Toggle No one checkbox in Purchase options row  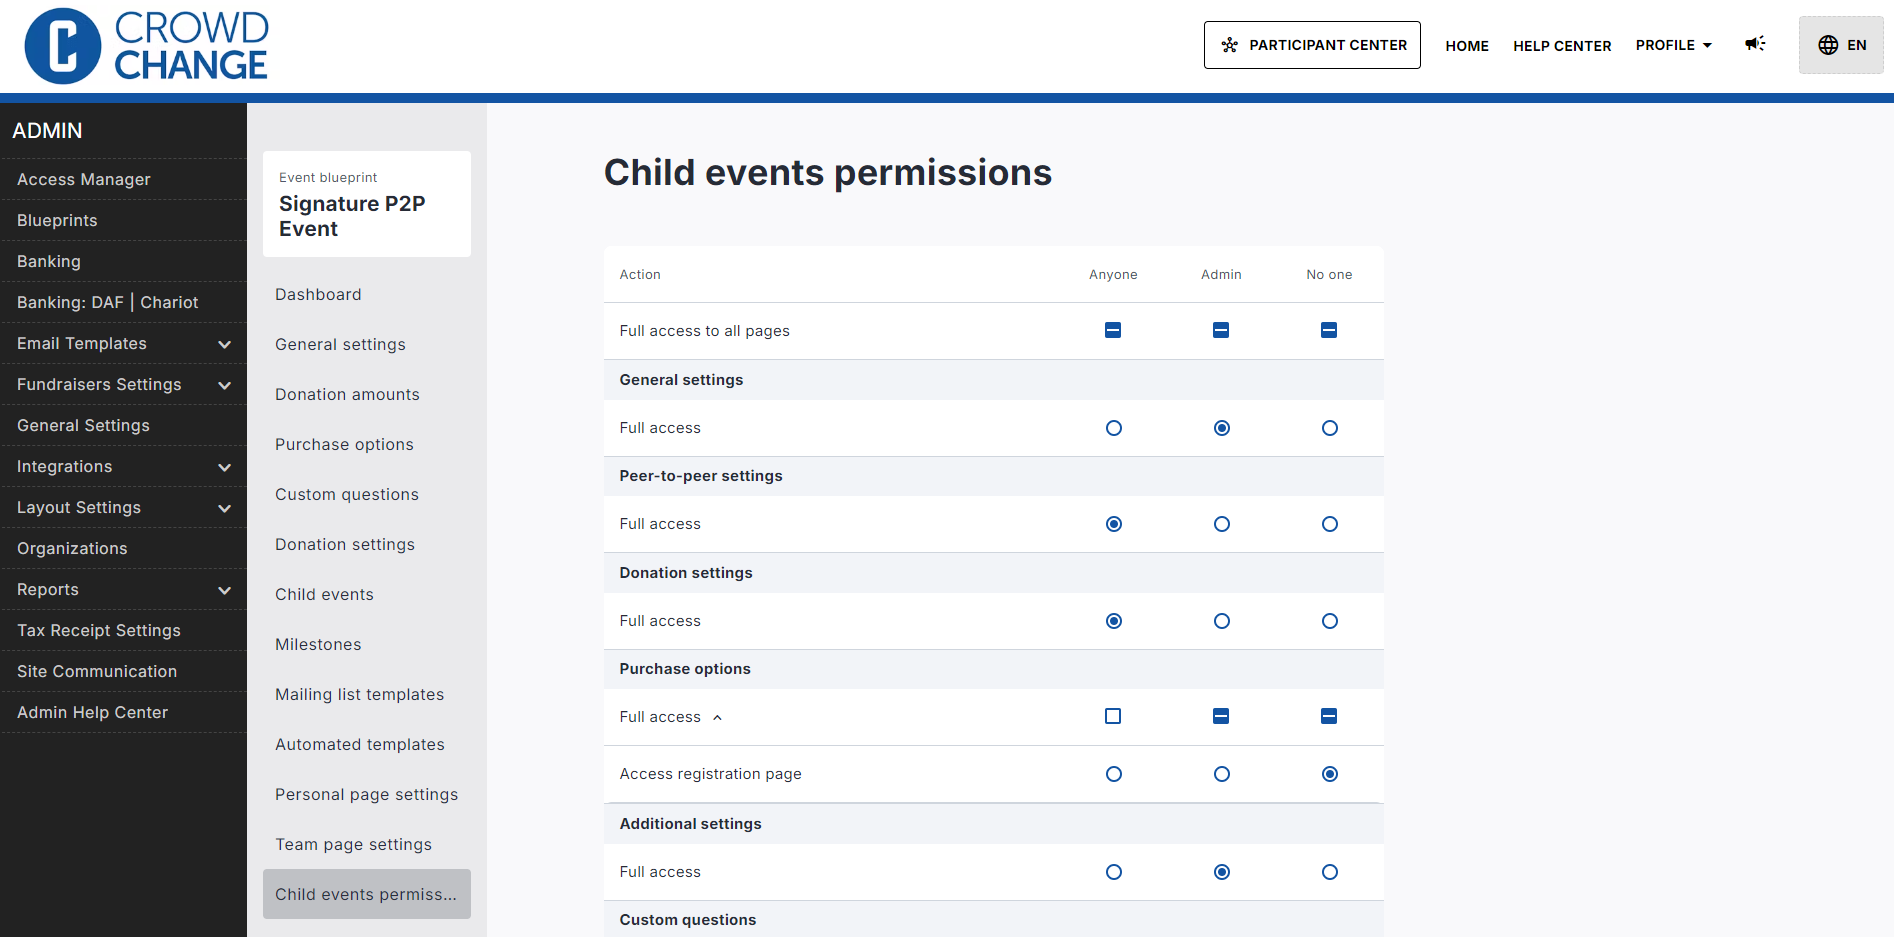click(x=1329, y=716)
